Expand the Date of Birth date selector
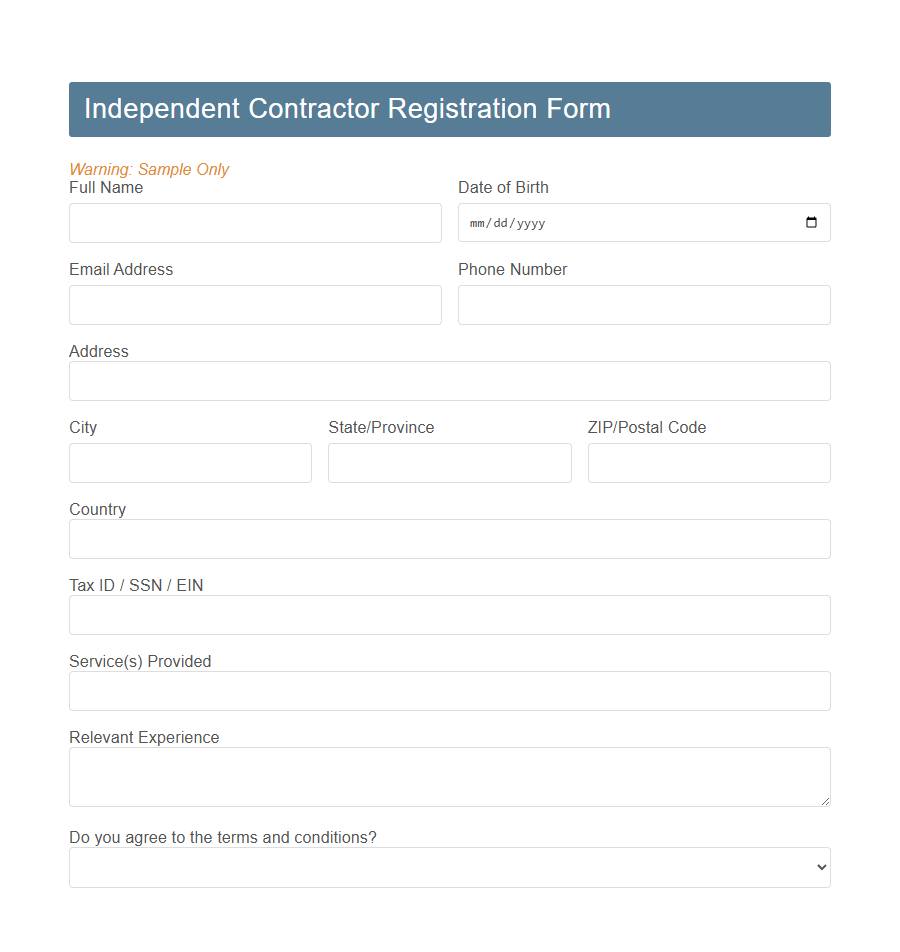900x952 pixels. point(810,222)
